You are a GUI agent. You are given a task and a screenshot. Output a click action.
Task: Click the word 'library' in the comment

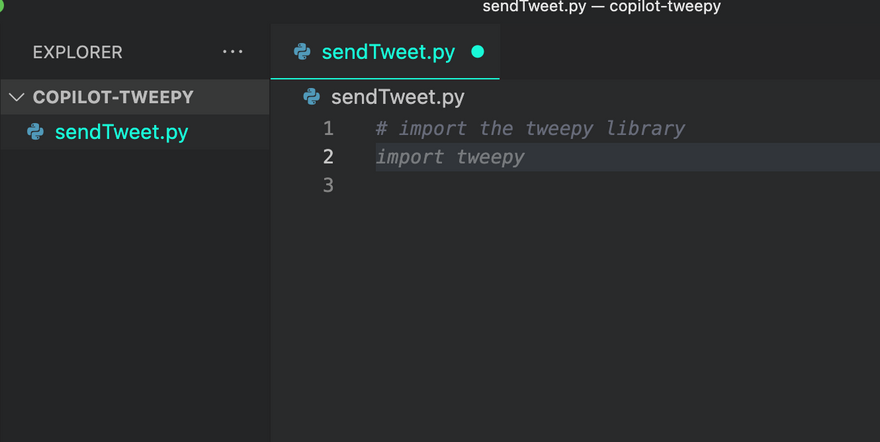(645, 128)
